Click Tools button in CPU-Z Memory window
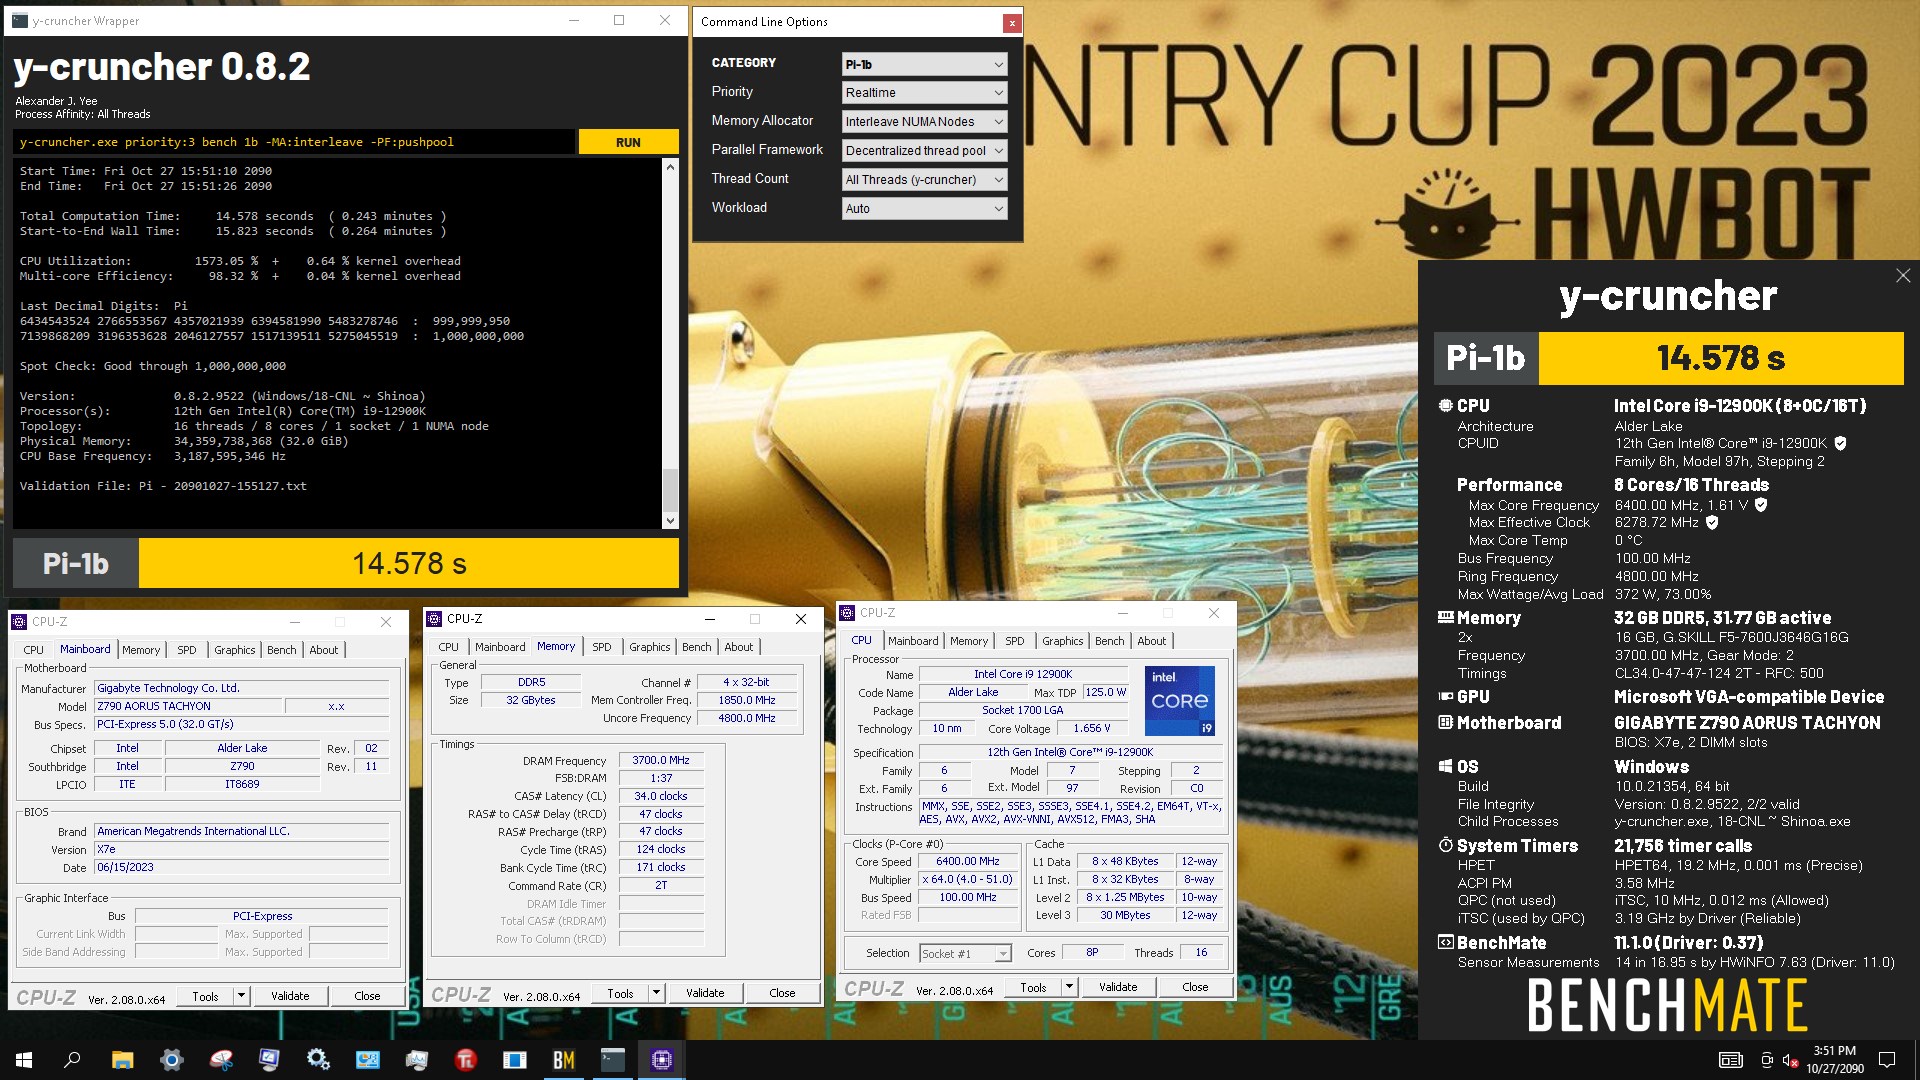This screenshot has height=1080, width=1920. [x=620, y=993]
